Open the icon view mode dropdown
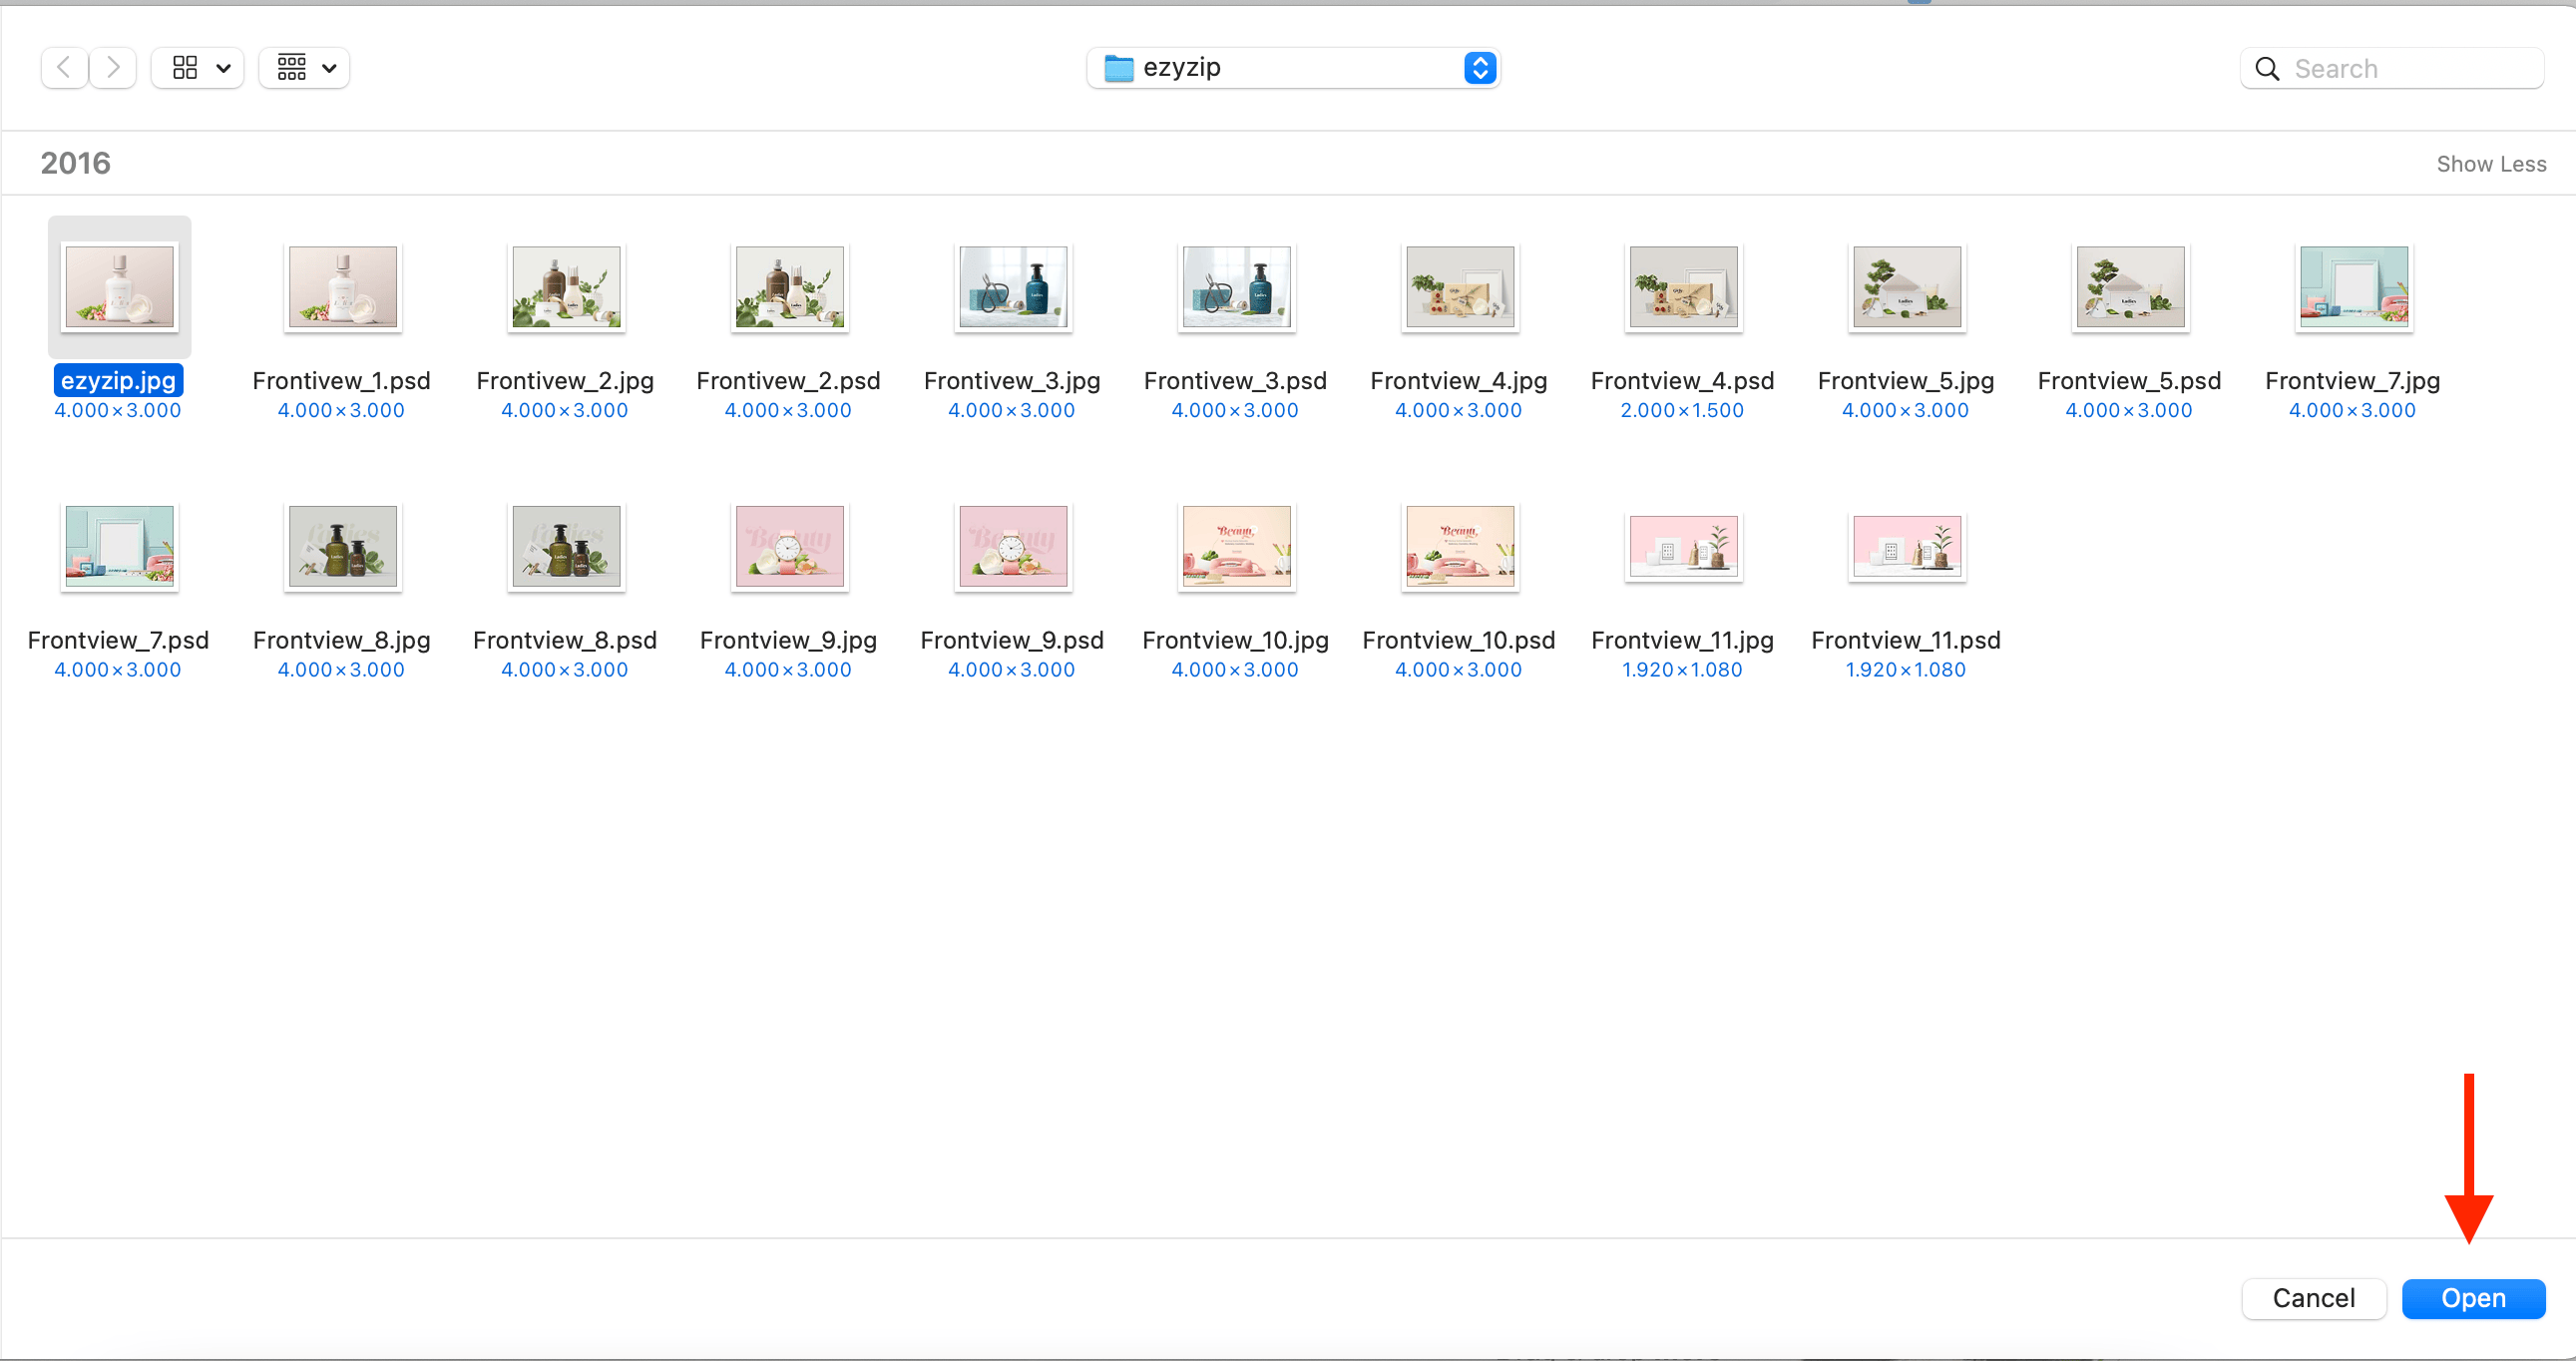This screenshot has height=1361, width=2576. coord(198,68)
